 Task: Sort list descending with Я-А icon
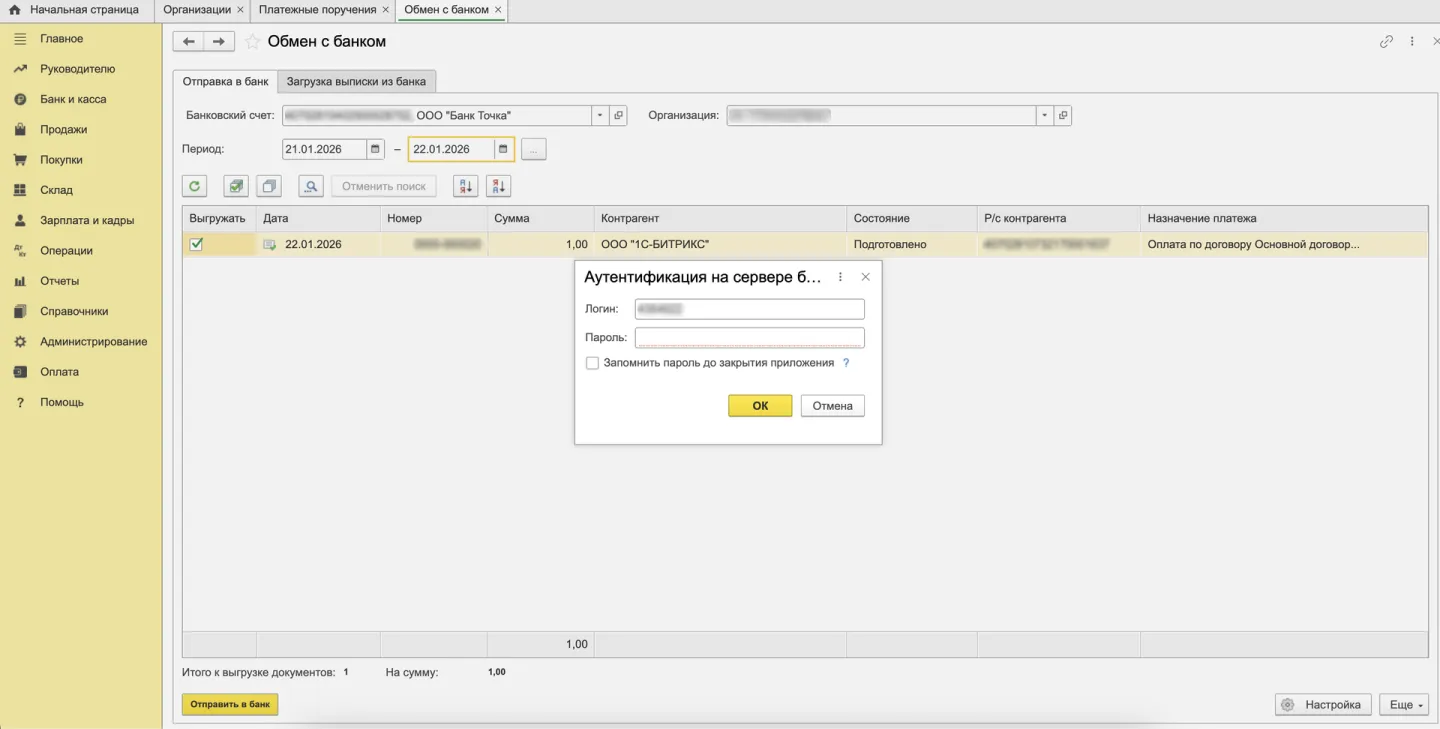(498, 186)
